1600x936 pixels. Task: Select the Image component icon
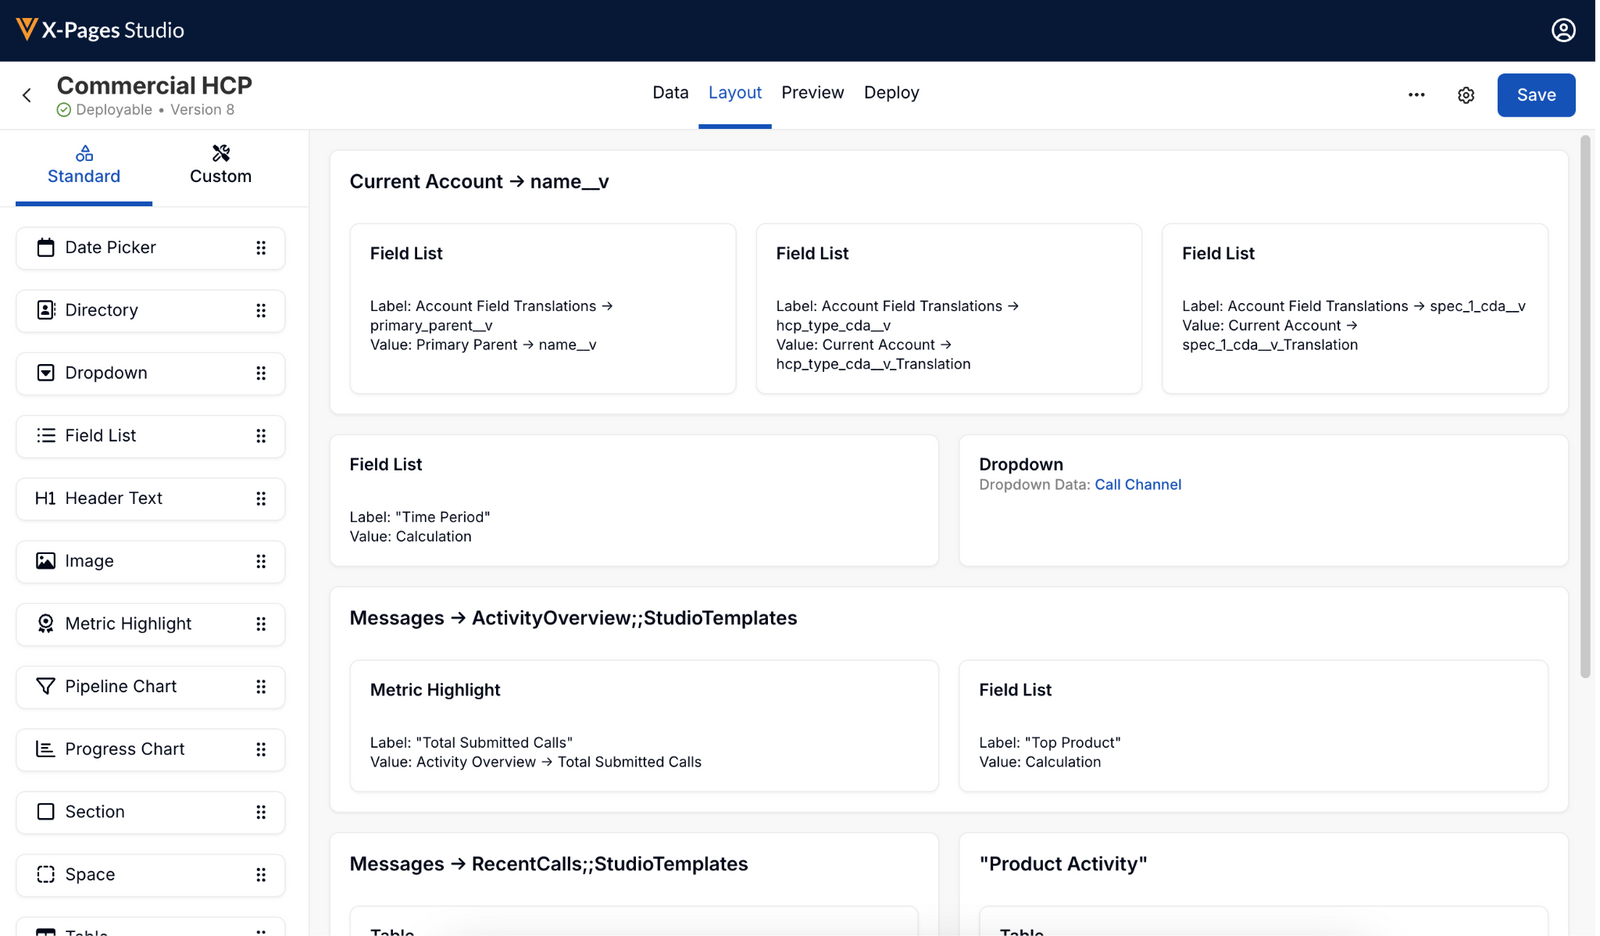tap(45, 561)
